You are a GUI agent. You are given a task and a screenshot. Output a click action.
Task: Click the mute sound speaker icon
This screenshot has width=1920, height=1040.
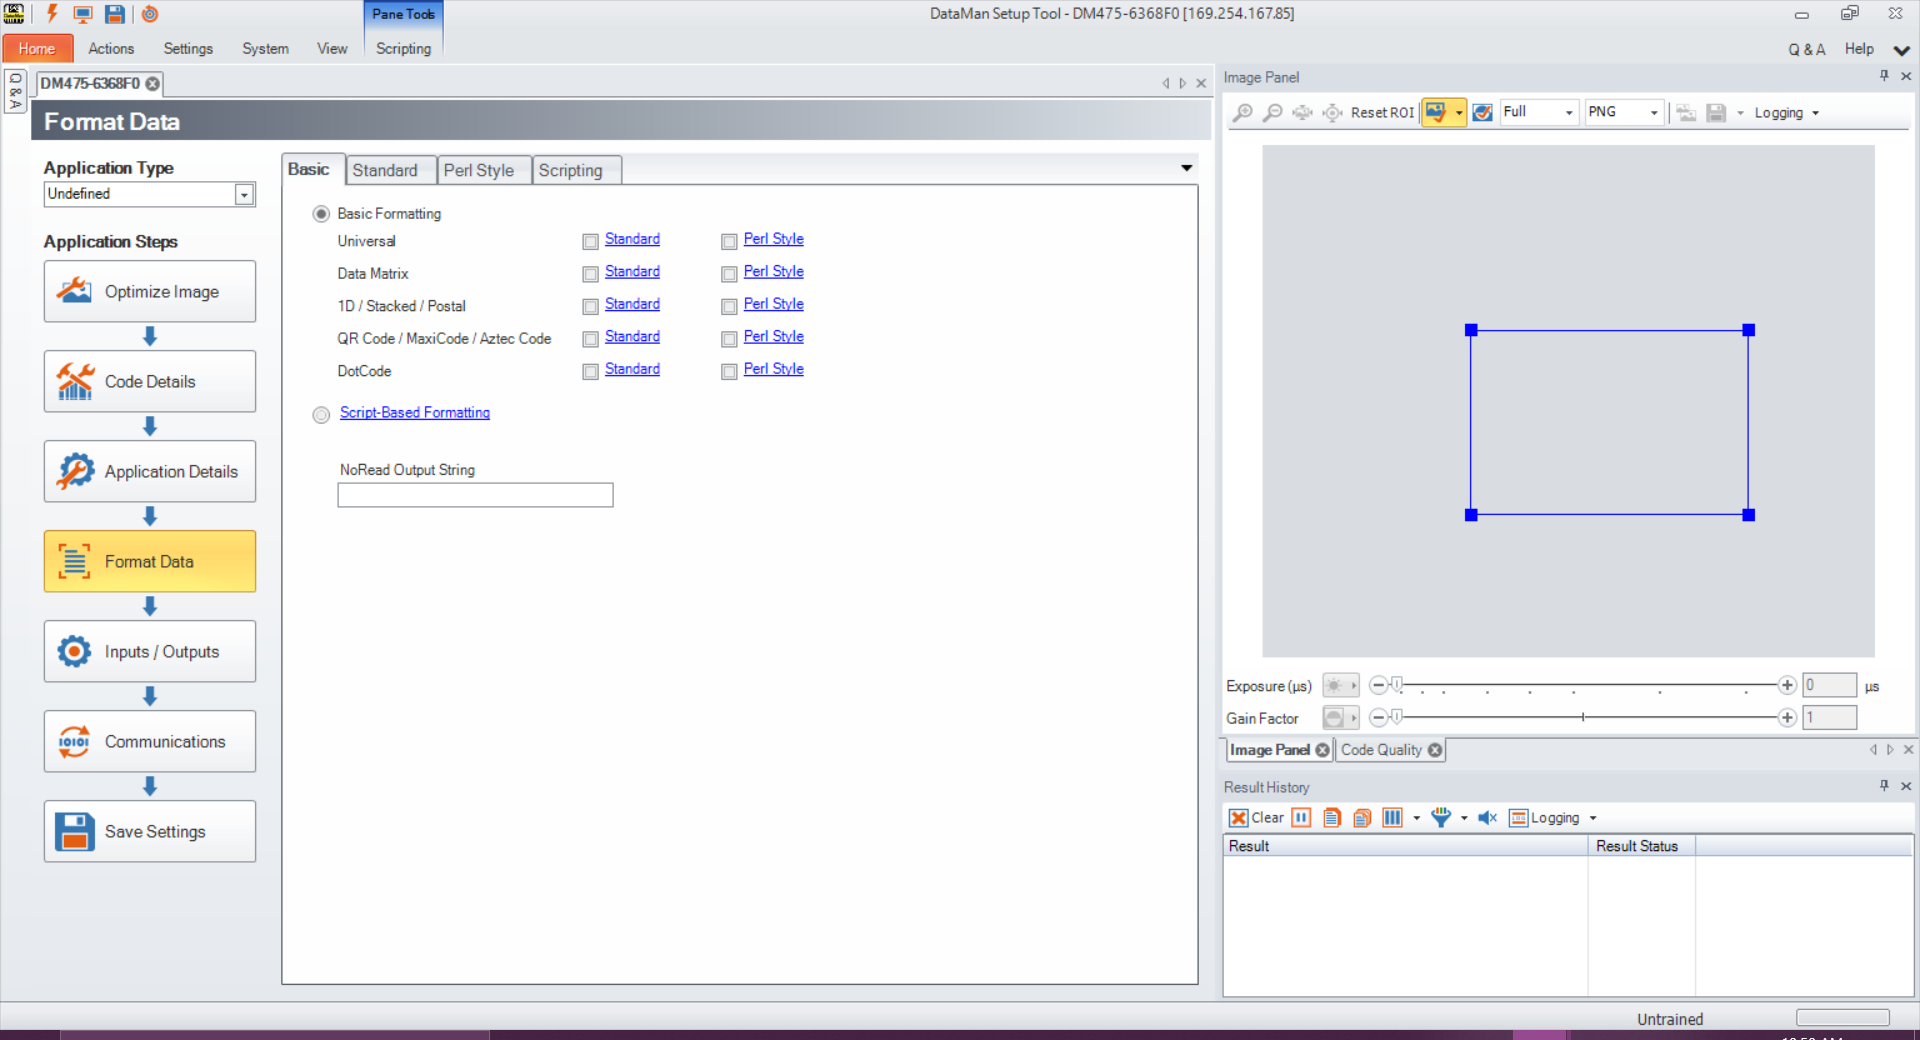(x=1487, y=818)
